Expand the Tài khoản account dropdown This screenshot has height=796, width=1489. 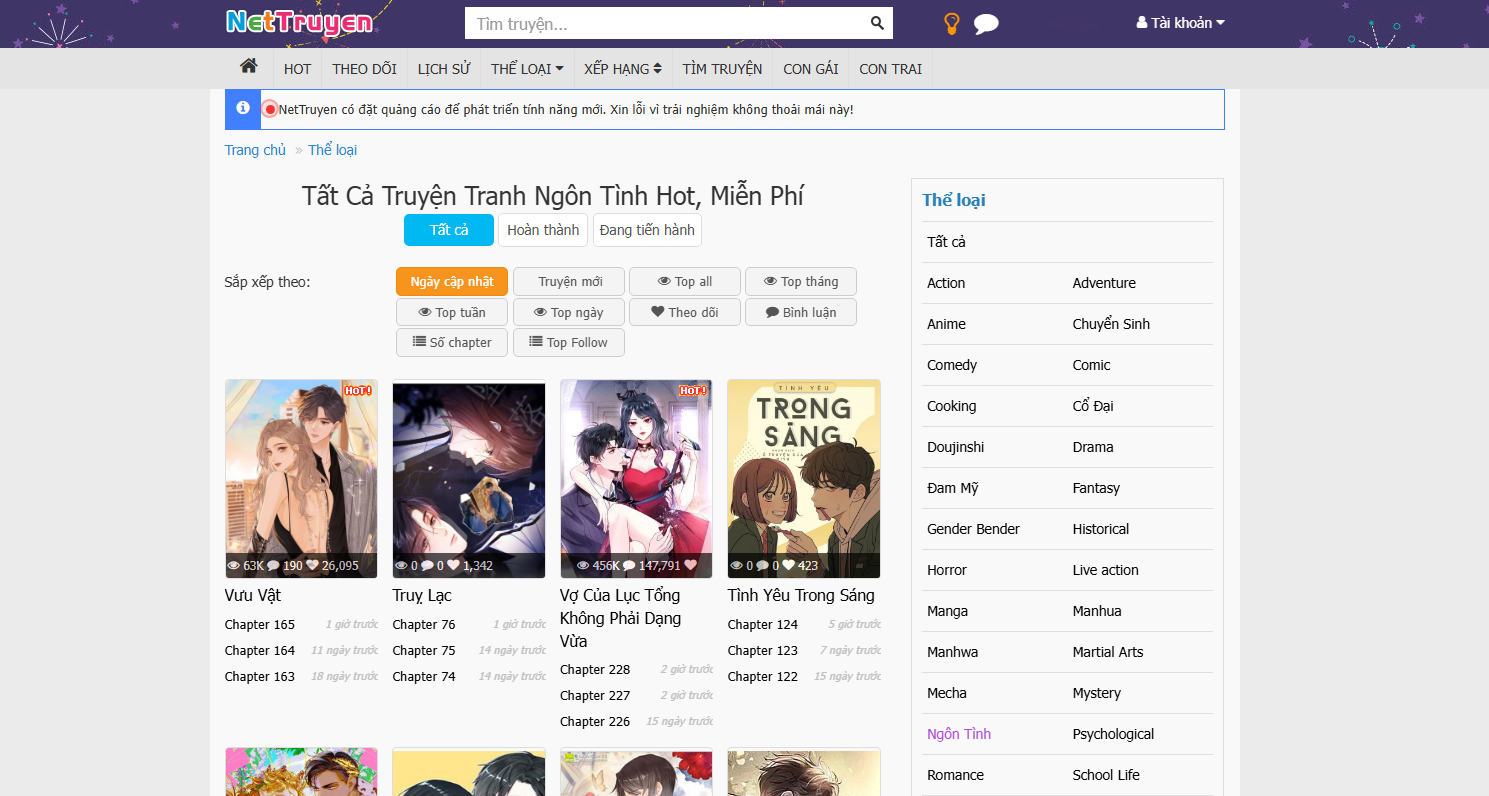[1180, 23]
